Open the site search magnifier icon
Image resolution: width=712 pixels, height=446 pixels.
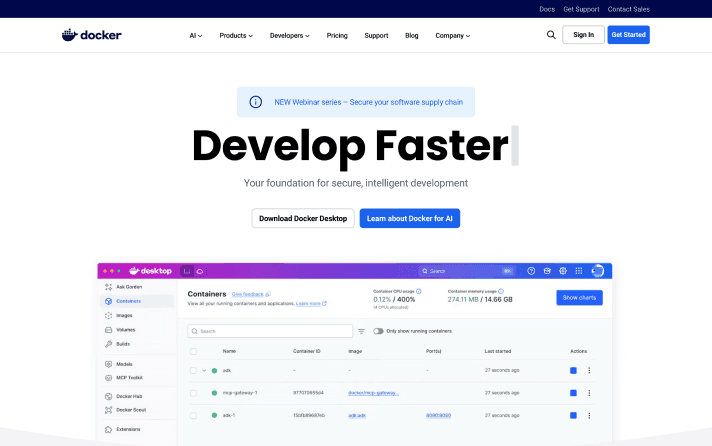551,35
